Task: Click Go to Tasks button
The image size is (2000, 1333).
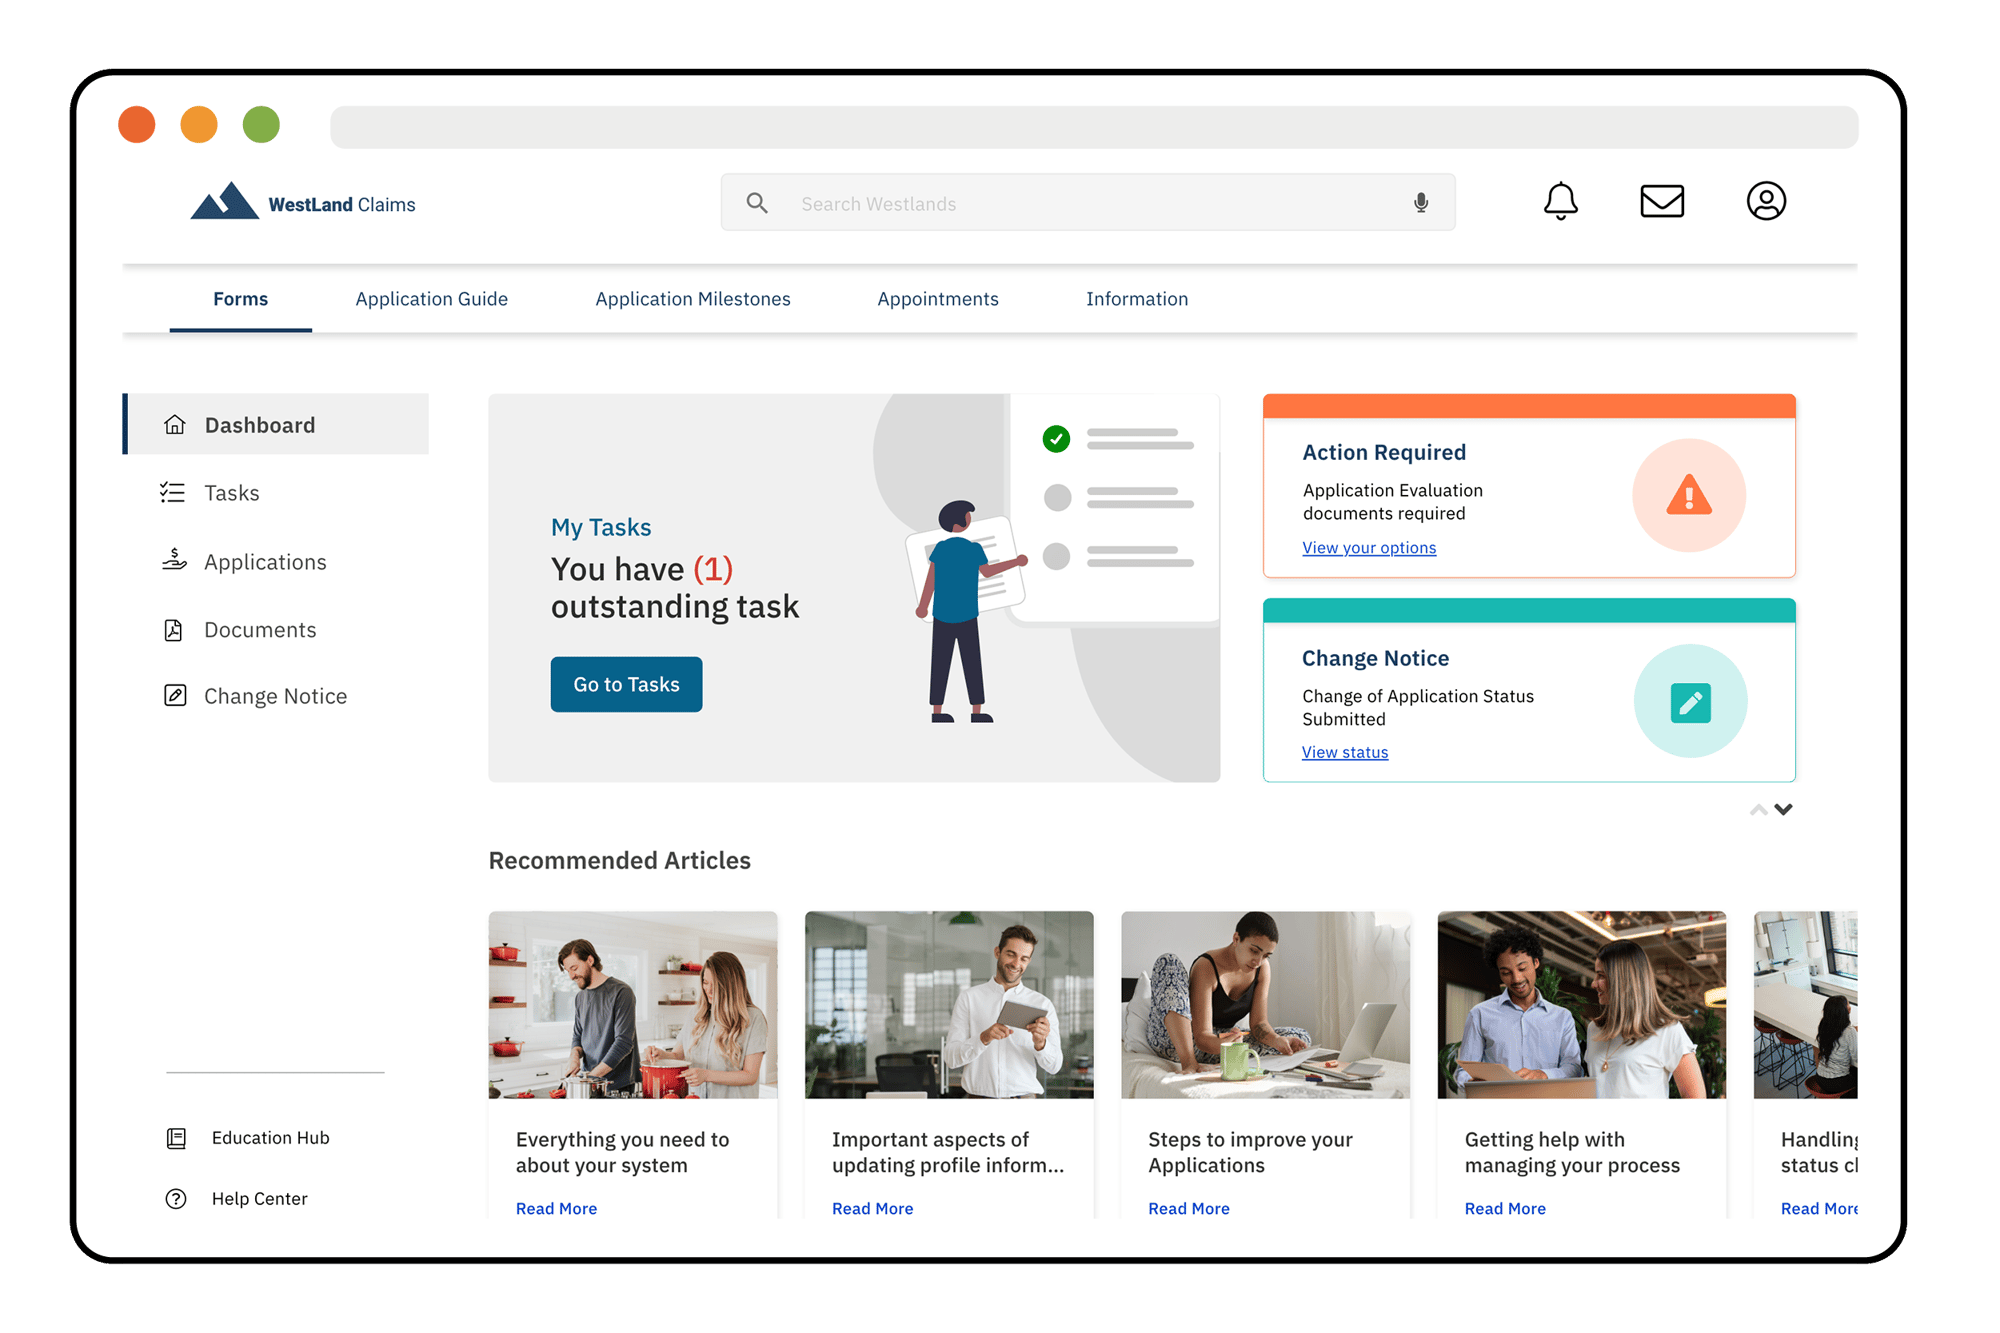Action: click(626, 683)
